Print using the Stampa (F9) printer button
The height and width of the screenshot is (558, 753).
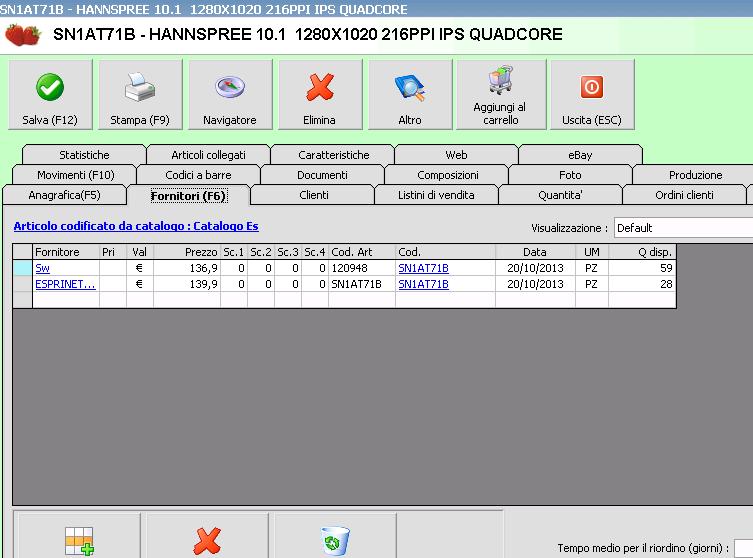tap(140, 95)
